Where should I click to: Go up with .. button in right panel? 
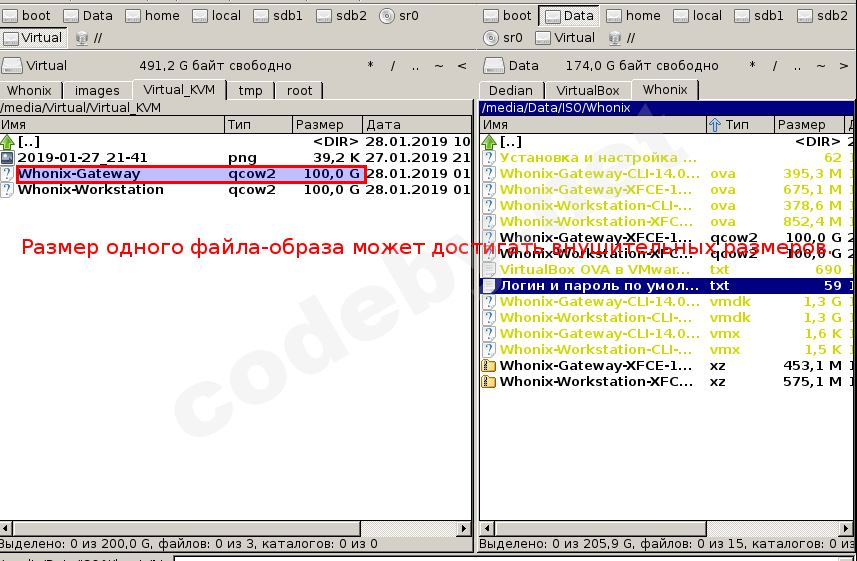[x=797, y=66]
